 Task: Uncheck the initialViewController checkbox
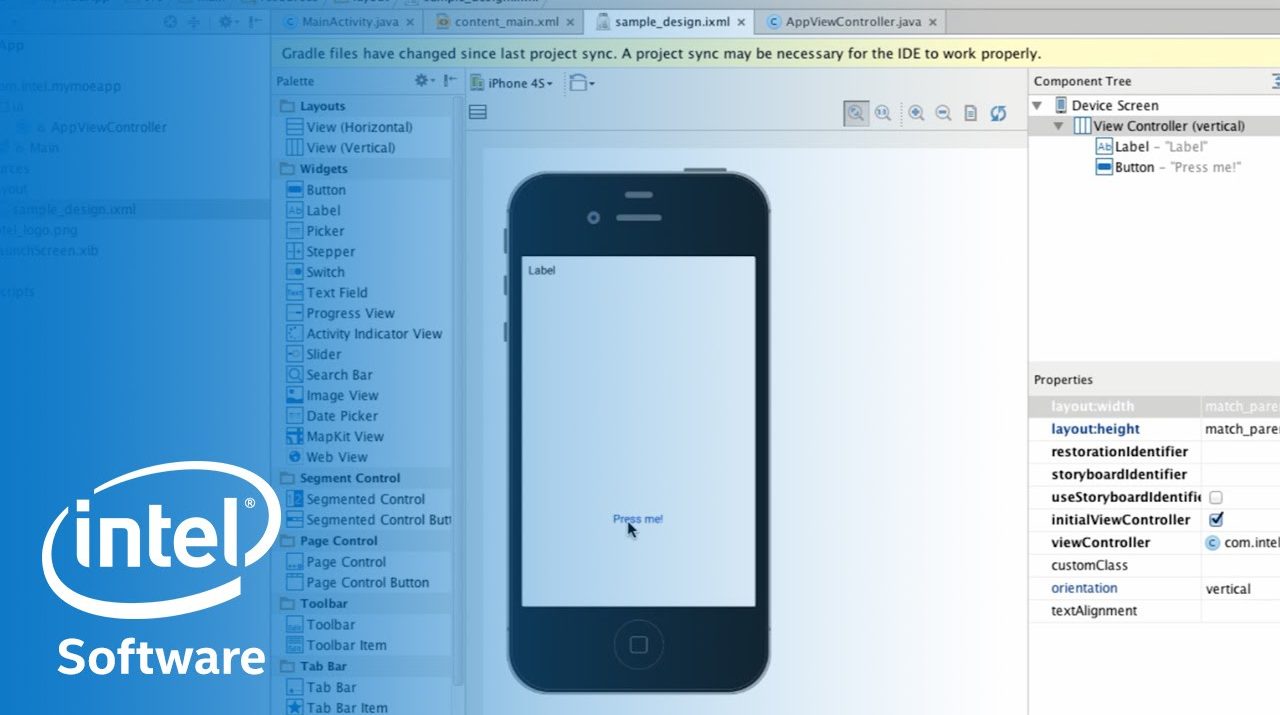click(x=1216, y=520)
